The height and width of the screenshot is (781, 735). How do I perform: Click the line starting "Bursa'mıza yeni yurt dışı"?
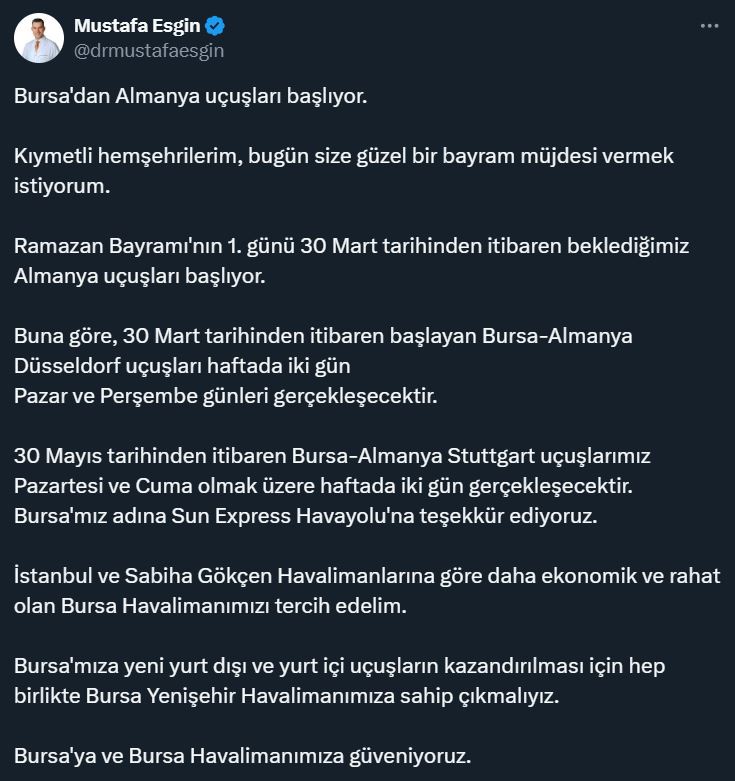point(340,666)
